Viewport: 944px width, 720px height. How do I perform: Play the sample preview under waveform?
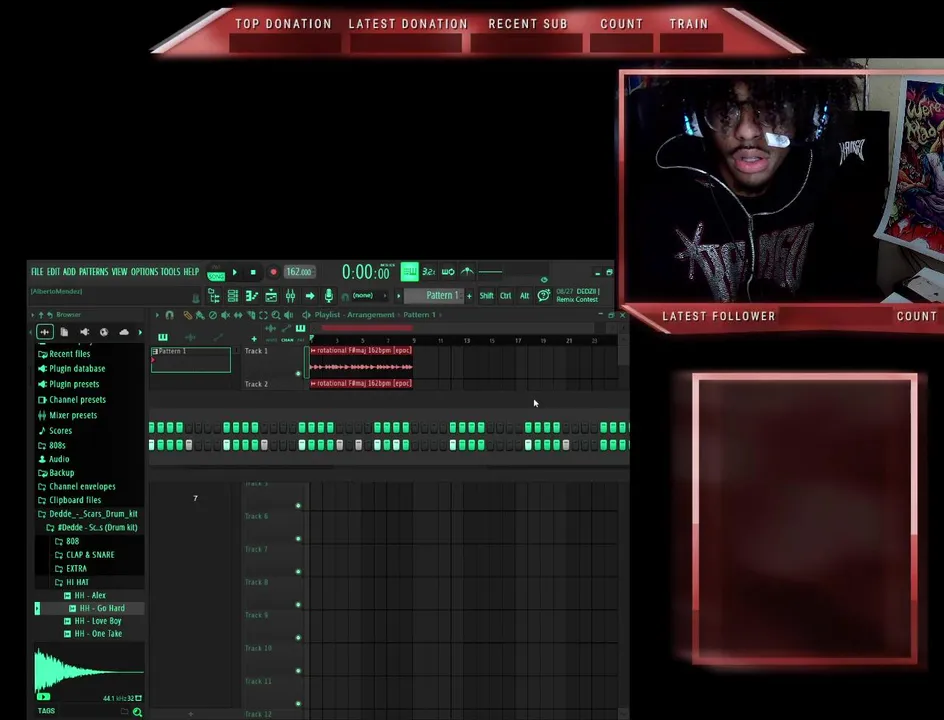(x=43, y=697)
